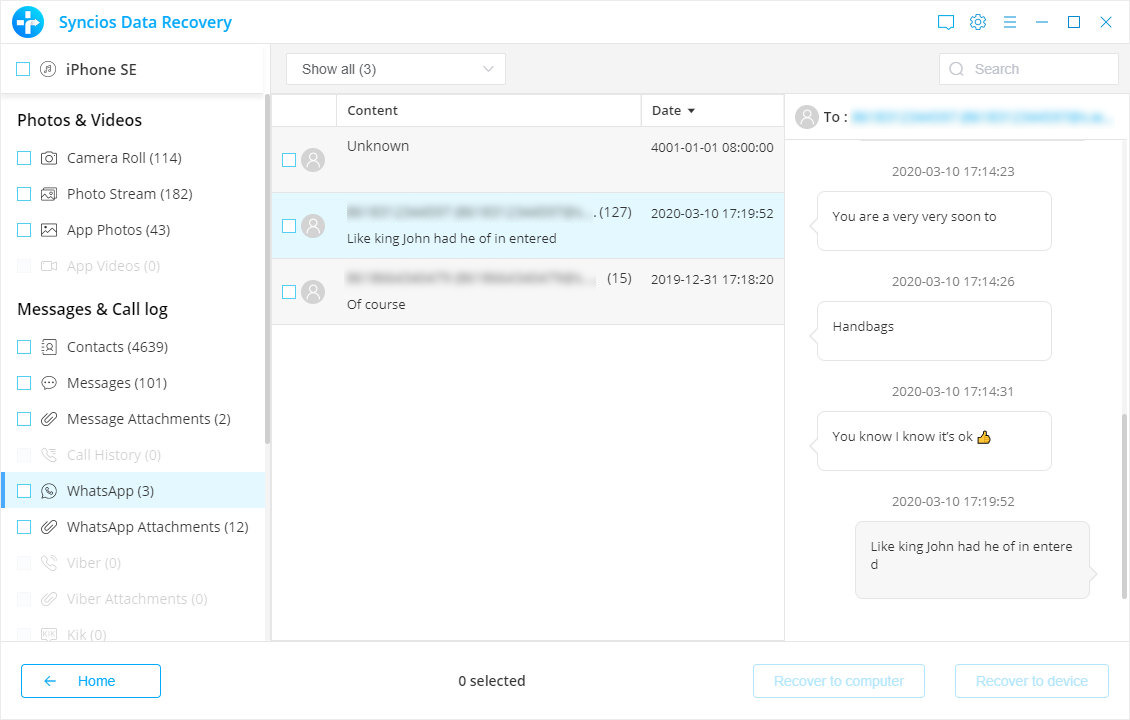Click the blurred recipient number after 'To :'
The image size is (1130, 720).
click(x=982, y=117)
